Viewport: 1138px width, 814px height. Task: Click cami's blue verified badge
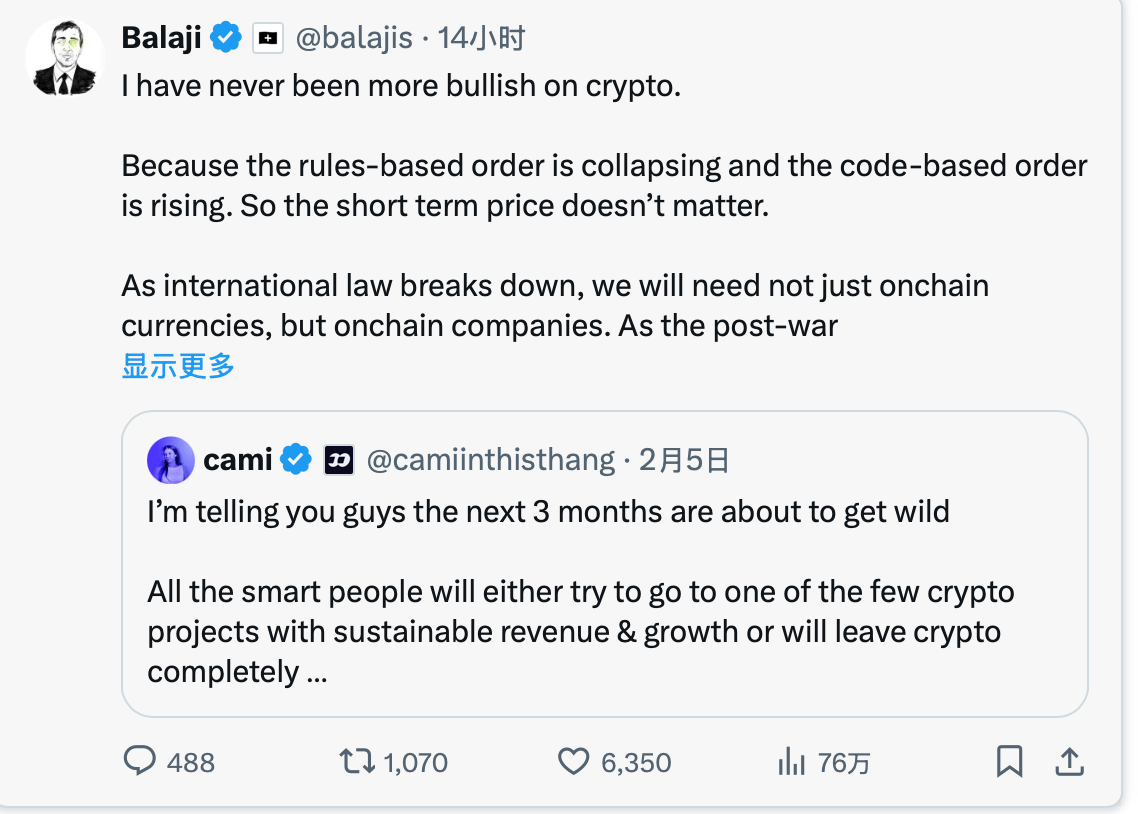(296, 459)
